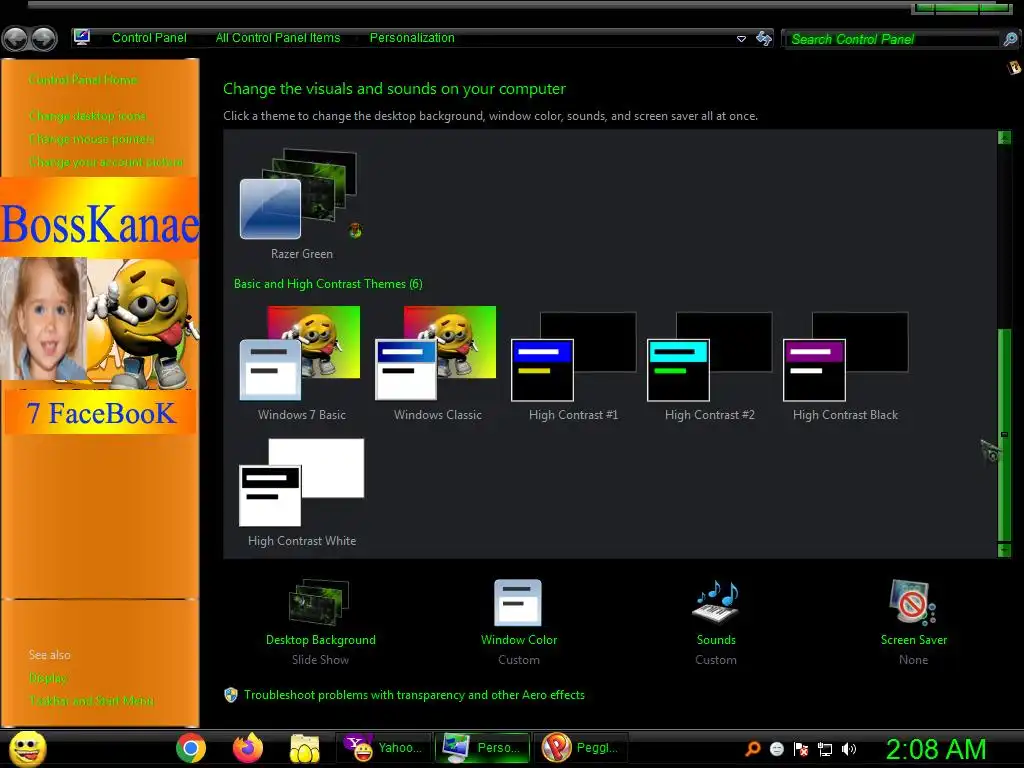This screenshot has height=768, width=1024.
Task: Click the orange magnifier tray icon
Action: tap(753, 749)
